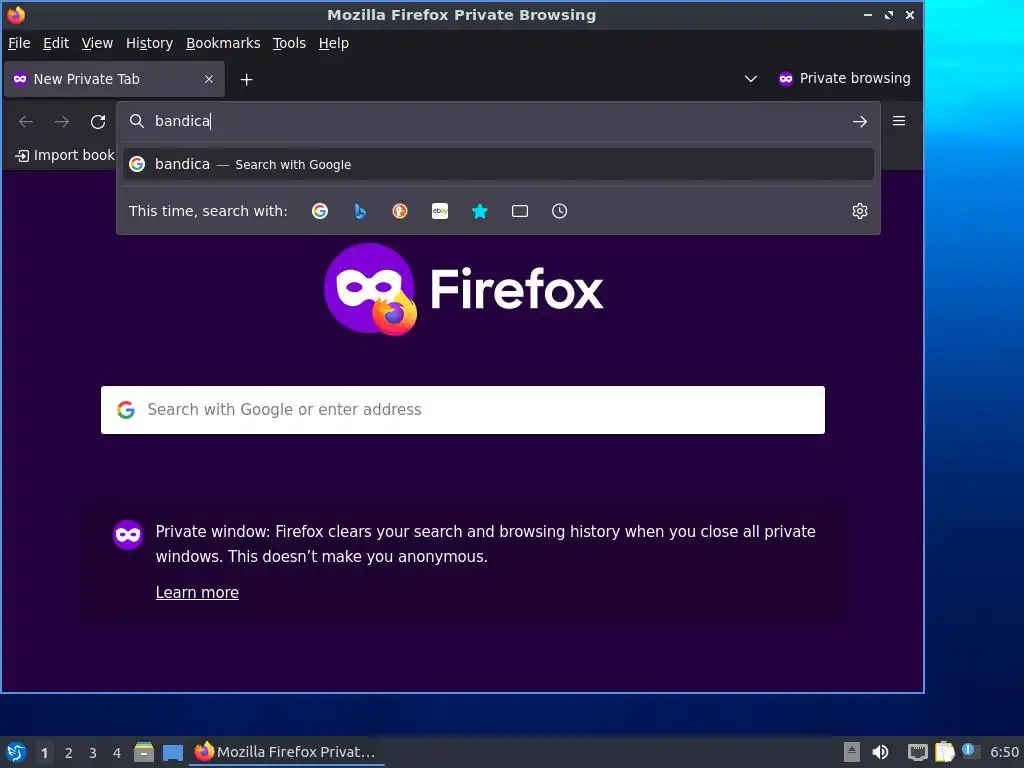Open a new tab with plus button
The width and height of the screenshot is (1024, 768).
(x=246, y=80)
